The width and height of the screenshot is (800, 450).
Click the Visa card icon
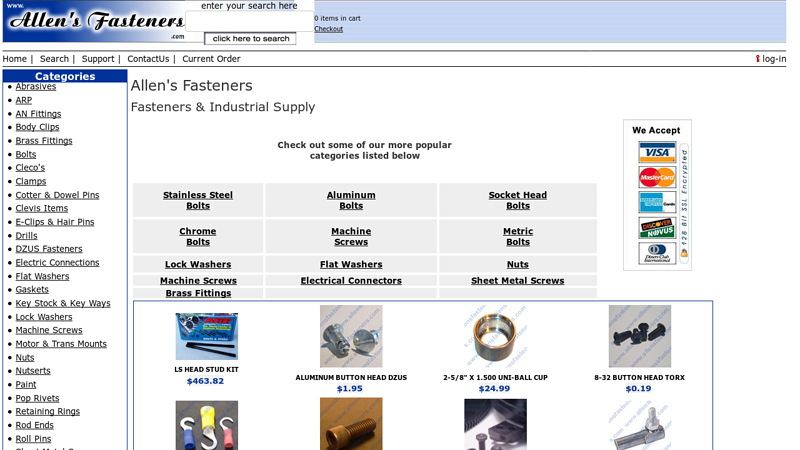click(657, 153)
